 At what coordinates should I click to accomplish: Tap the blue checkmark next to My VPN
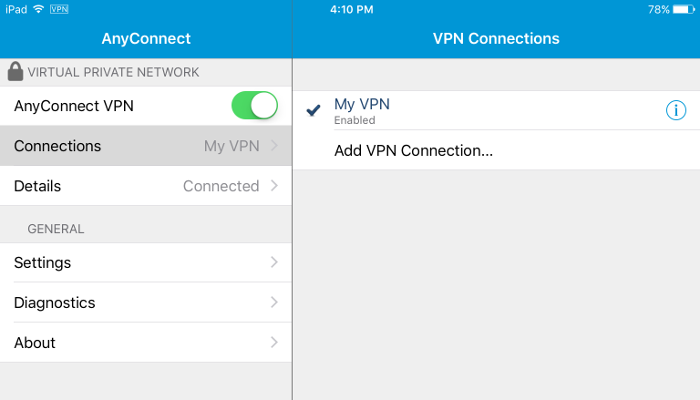[313, 110]
